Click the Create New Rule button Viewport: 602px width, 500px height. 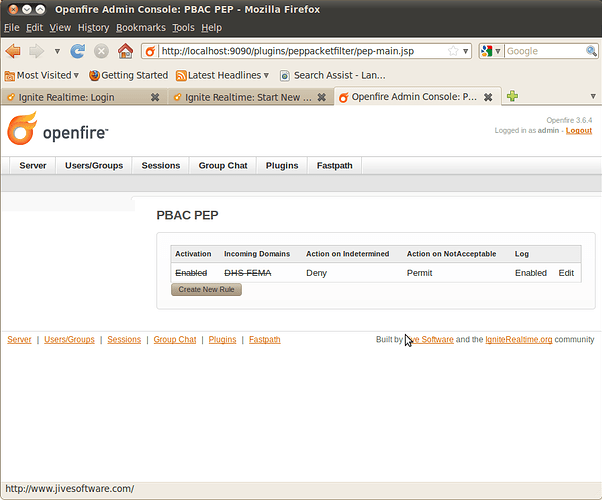pyautogui.click(x=206, y=290)
